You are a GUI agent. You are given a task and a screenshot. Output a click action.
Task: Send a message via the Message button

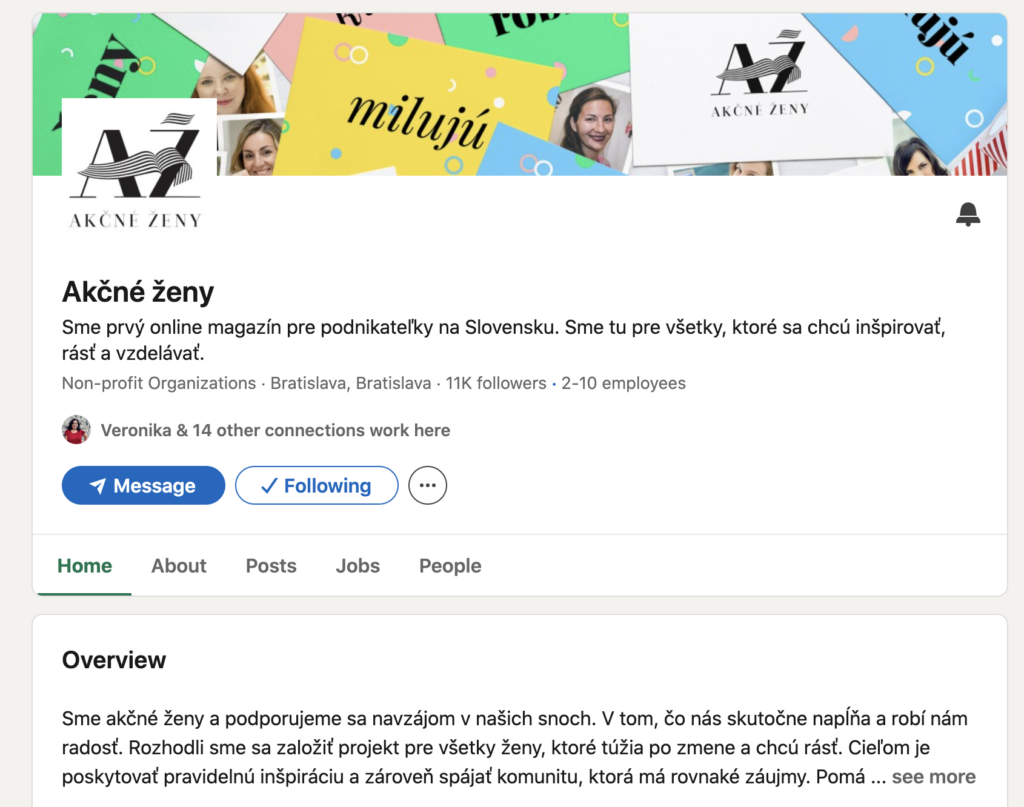click(144, 485)
